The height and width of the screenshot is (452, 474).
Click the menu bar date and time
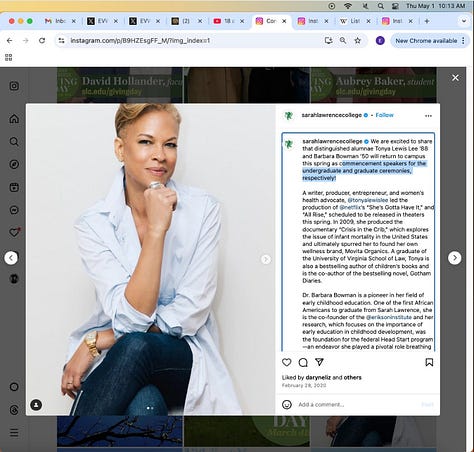tap(435, 6)
